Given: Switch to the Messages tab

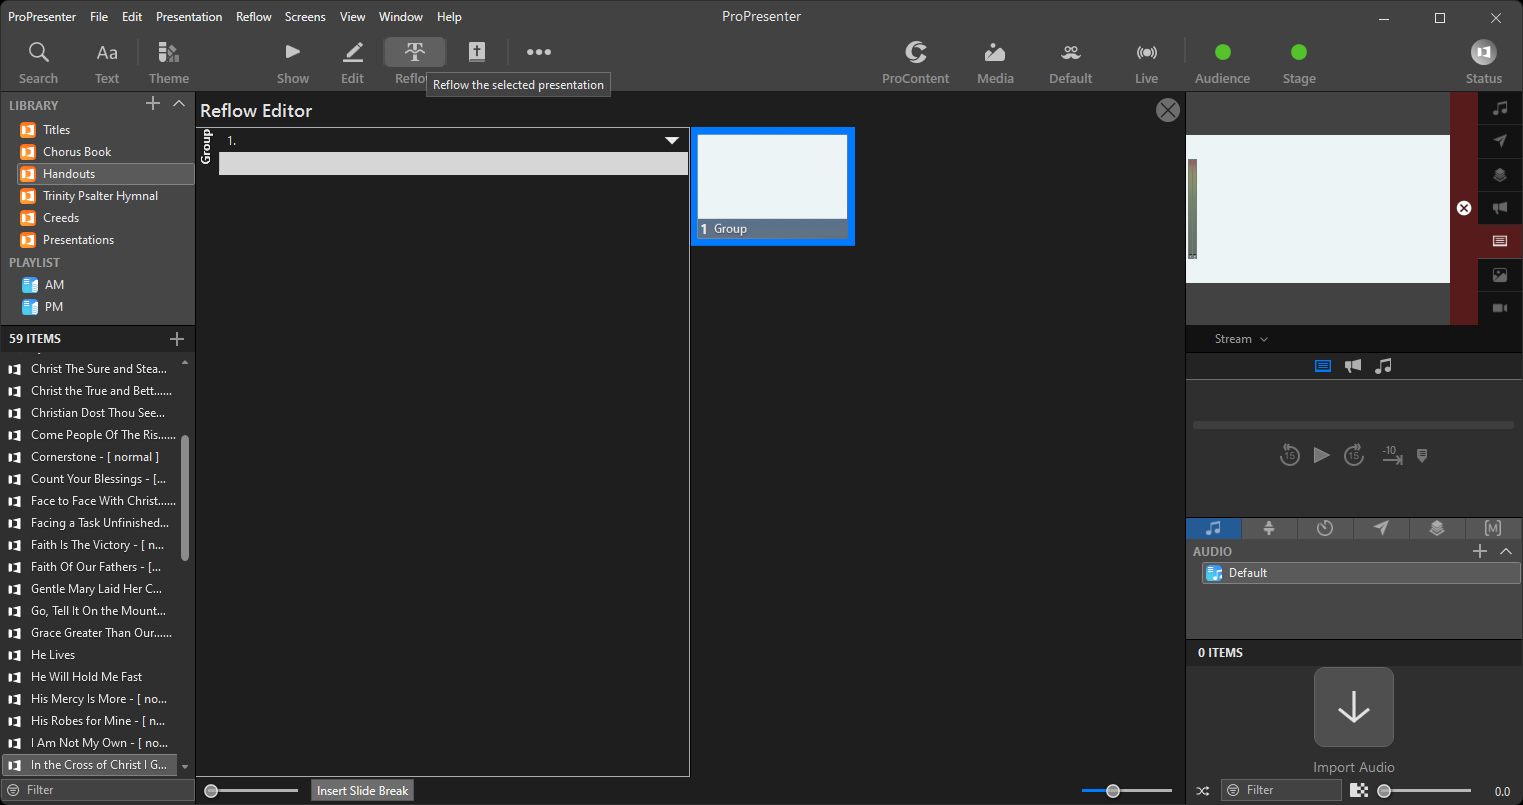Looking at the screenshot, I should [1381, 528].
